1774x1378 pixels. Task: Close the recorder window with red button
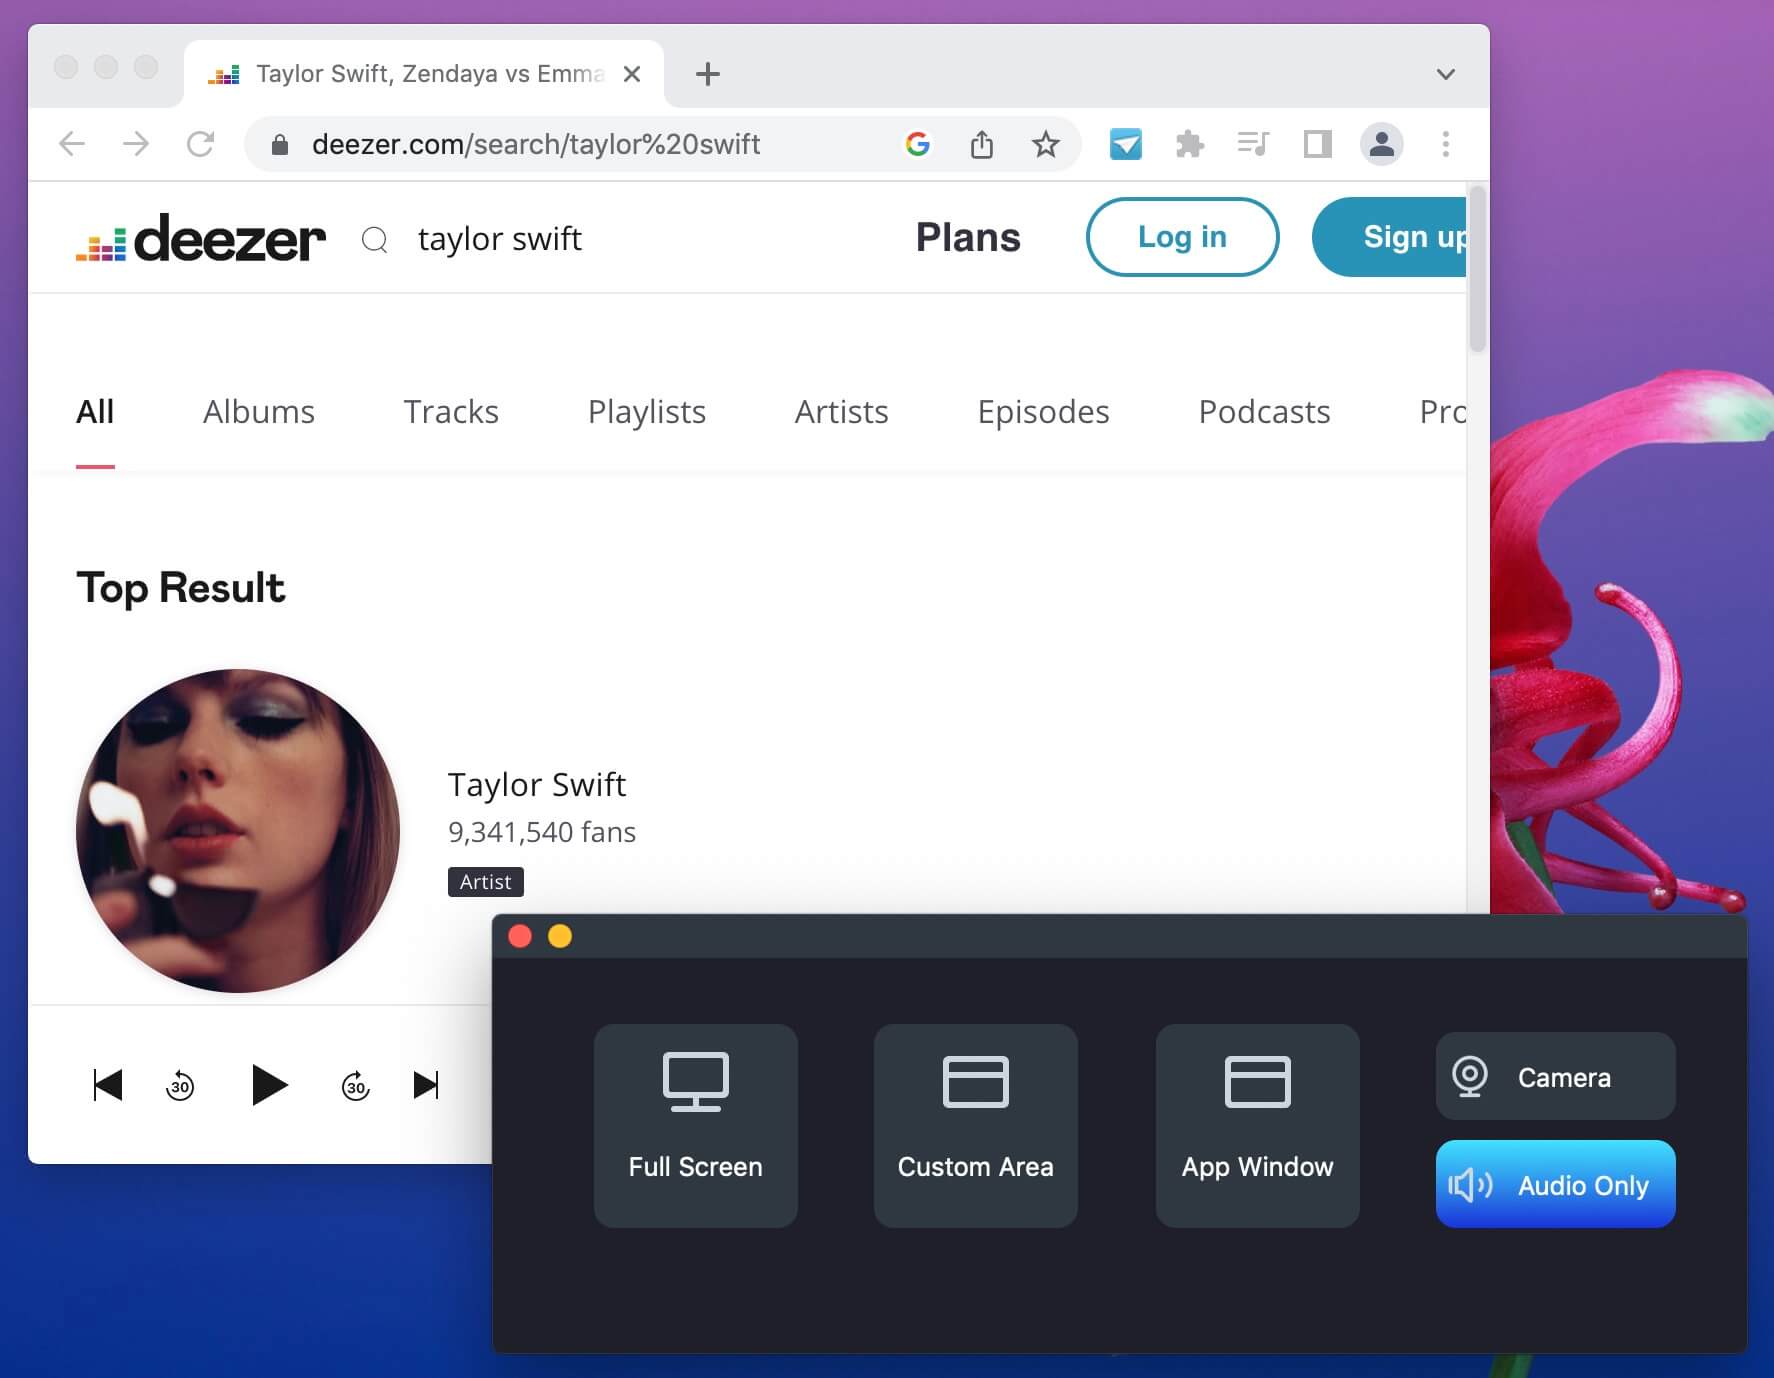(520, 936)
